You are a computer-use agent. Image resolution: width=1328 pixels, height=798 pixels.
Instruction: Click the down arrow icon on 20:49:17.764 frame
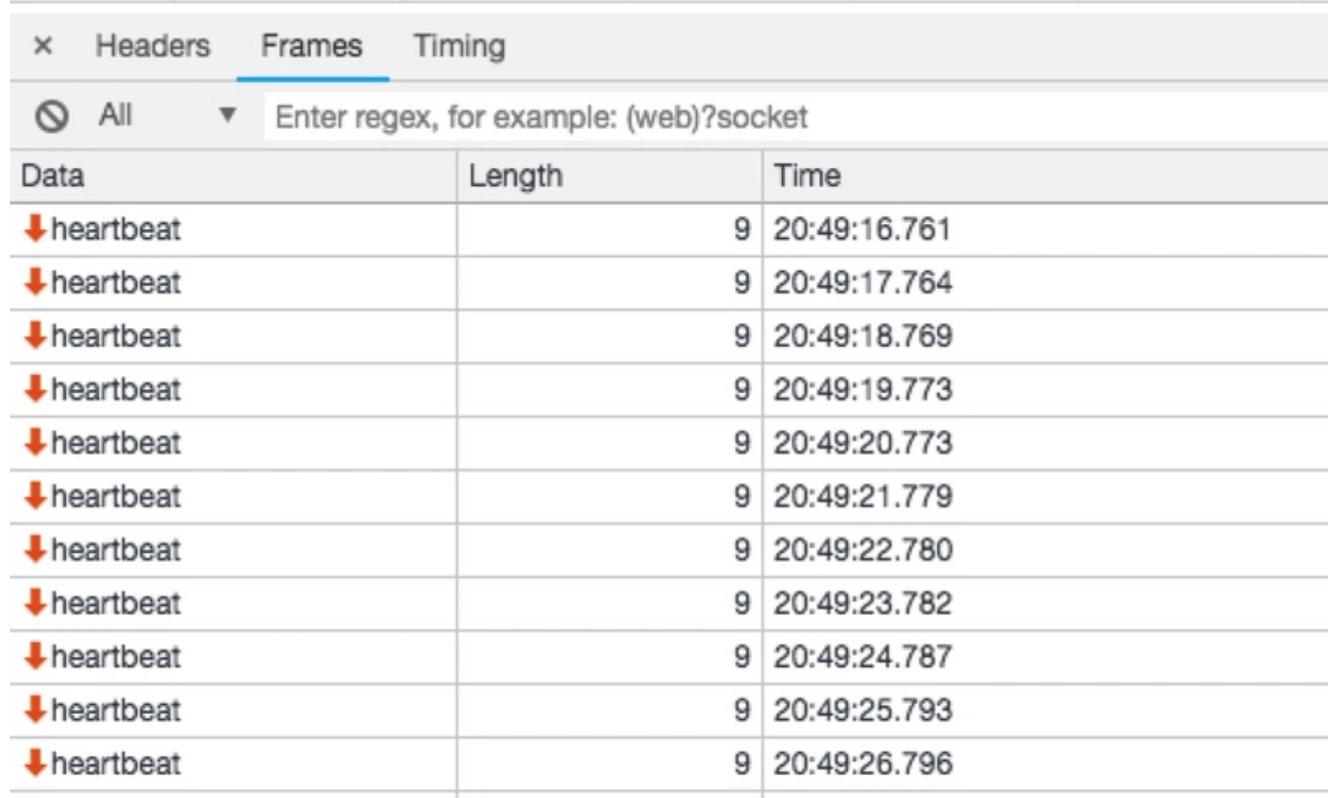tap(35, 283)
